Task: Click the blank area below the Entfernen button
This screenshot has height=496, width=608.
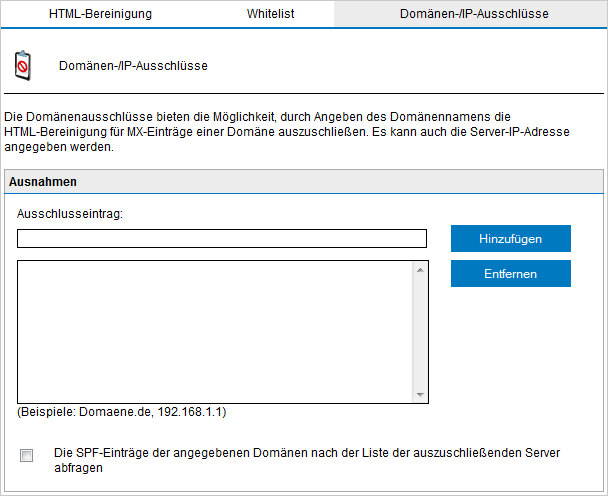Action: 510,340
